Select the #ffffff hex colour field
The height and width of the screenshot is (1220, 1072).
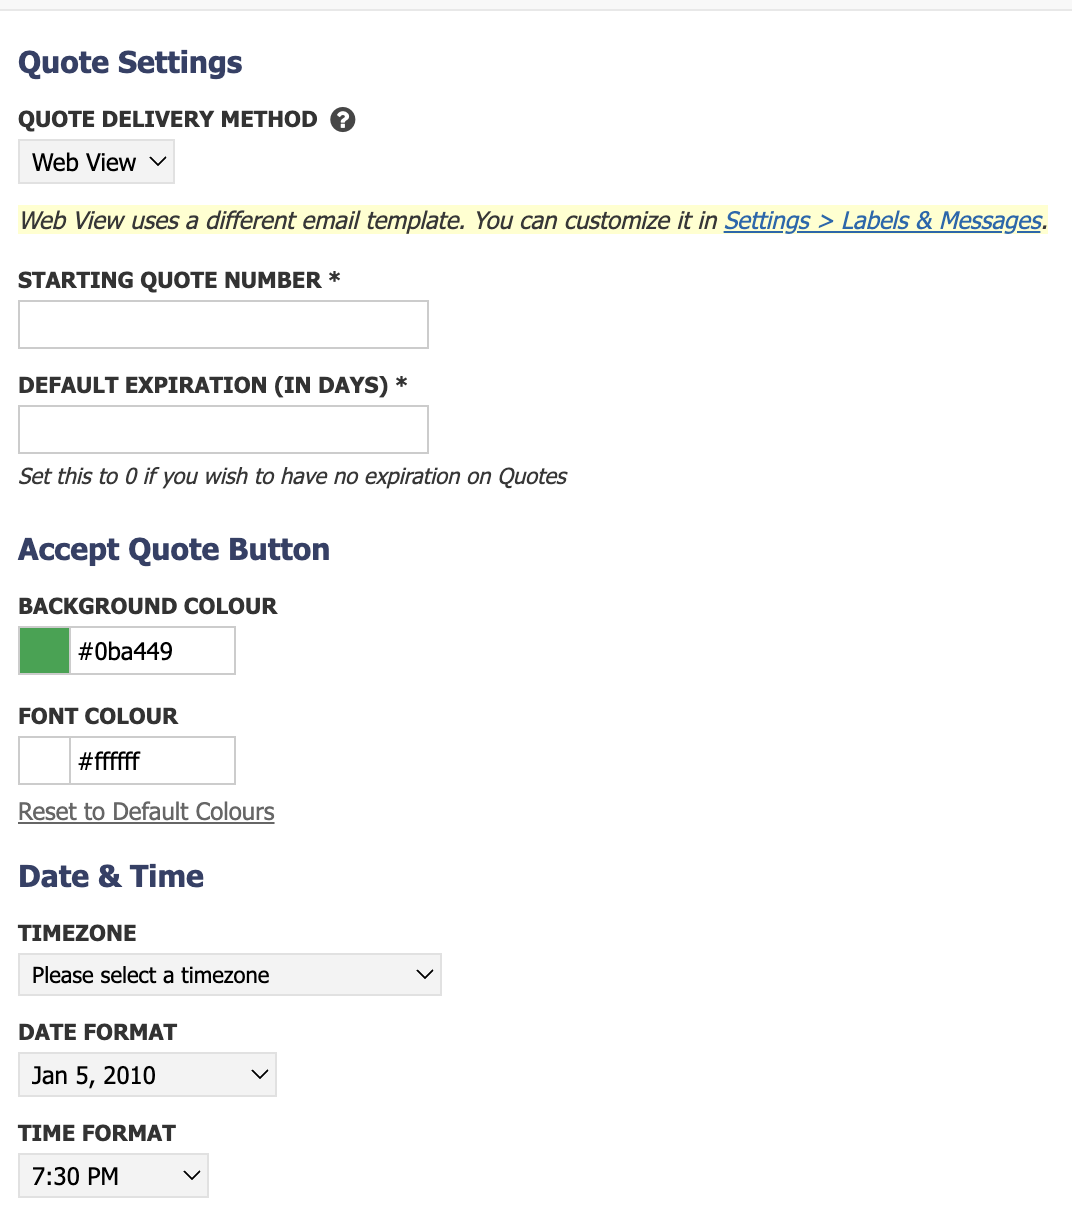[x=152, y=761]
